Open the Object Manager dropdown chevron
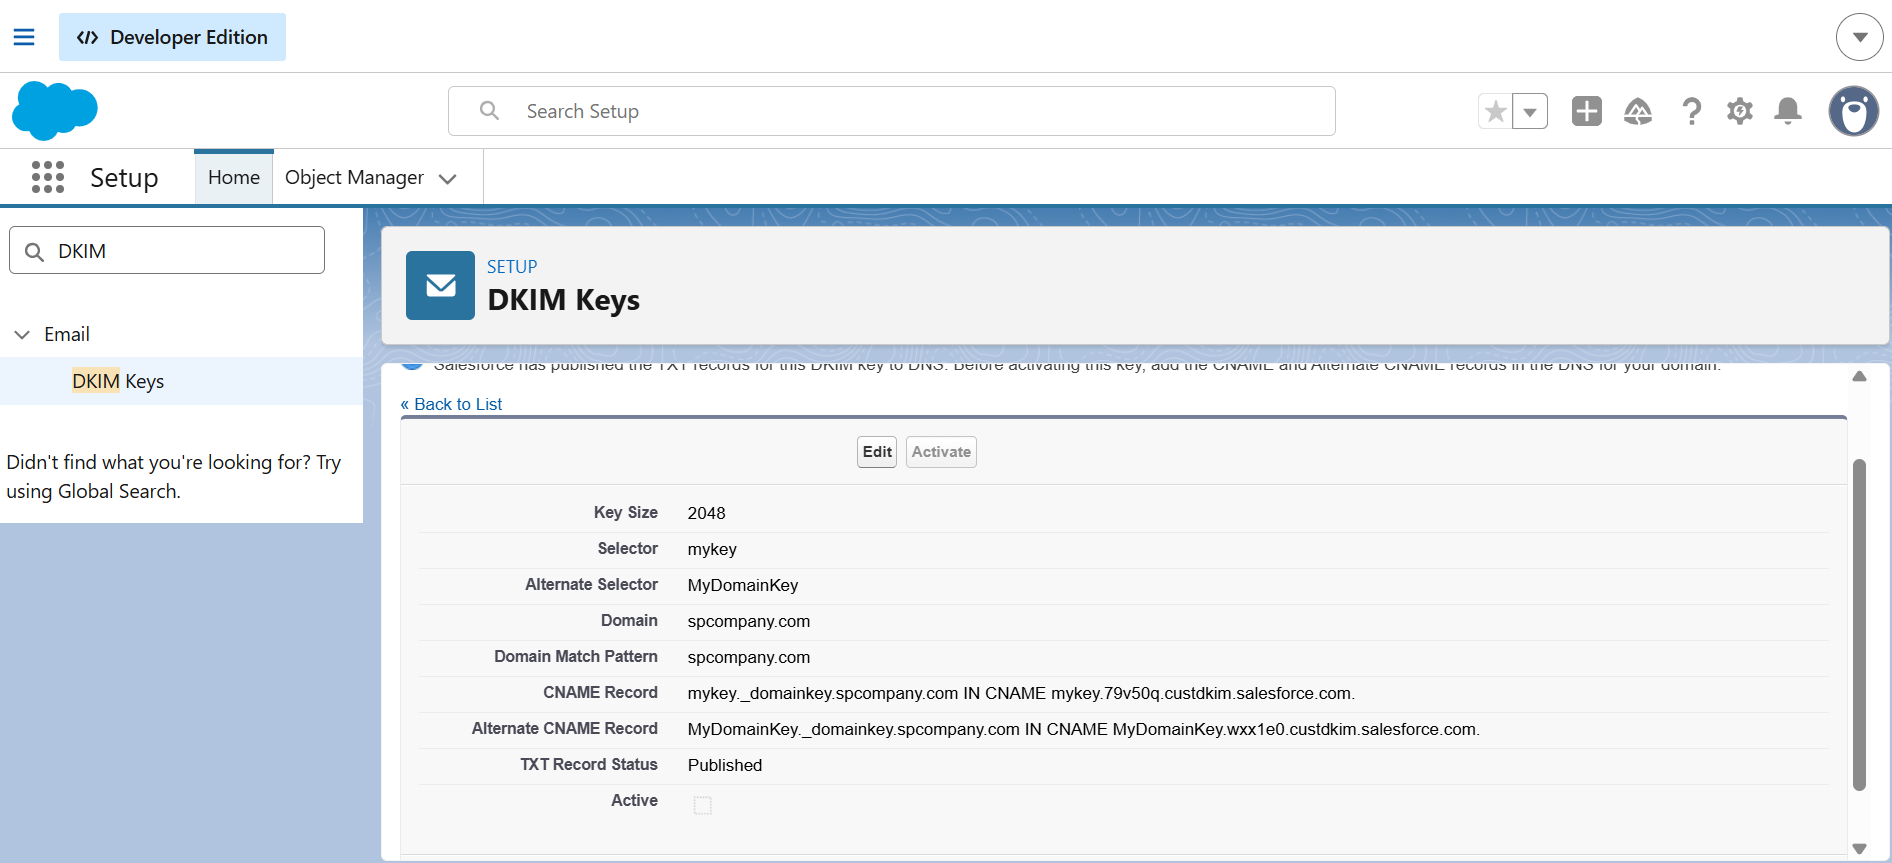The height and width of the screenshot is (863, 1892). click(x=448, y=178)
